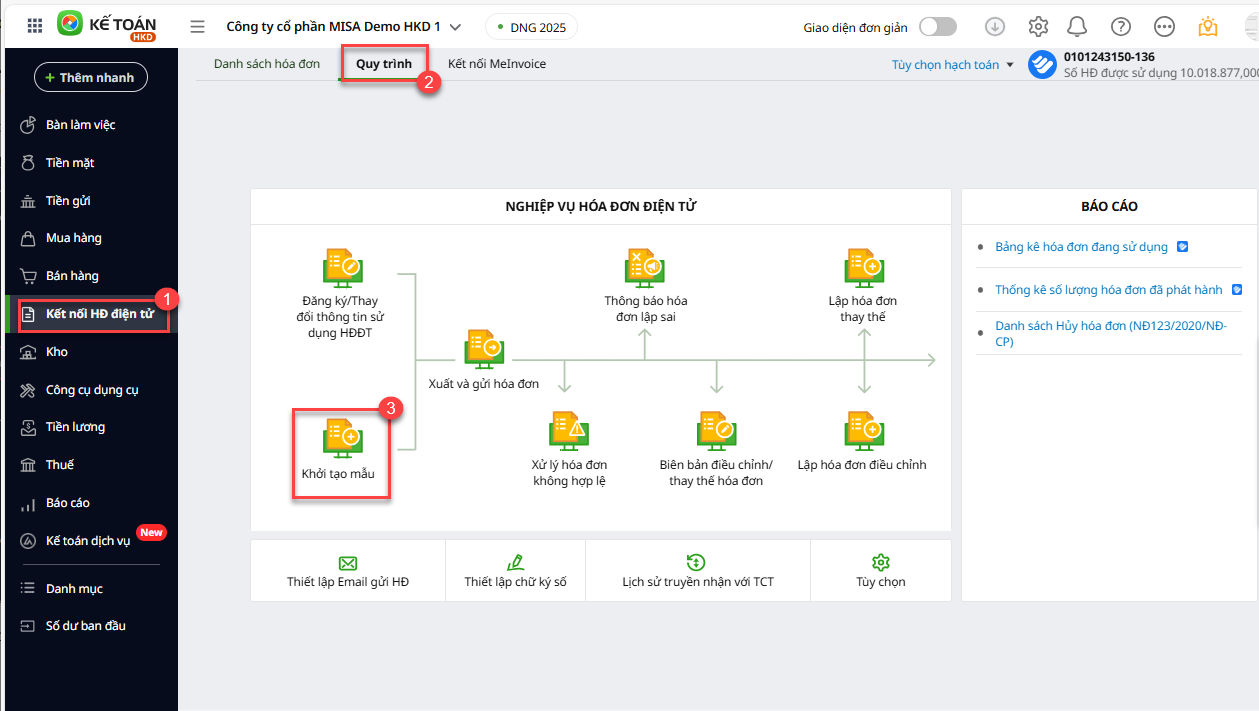Screen dimensions: 1259x711
Task: Open the app launcher grid icon
Action: point(34,27)
